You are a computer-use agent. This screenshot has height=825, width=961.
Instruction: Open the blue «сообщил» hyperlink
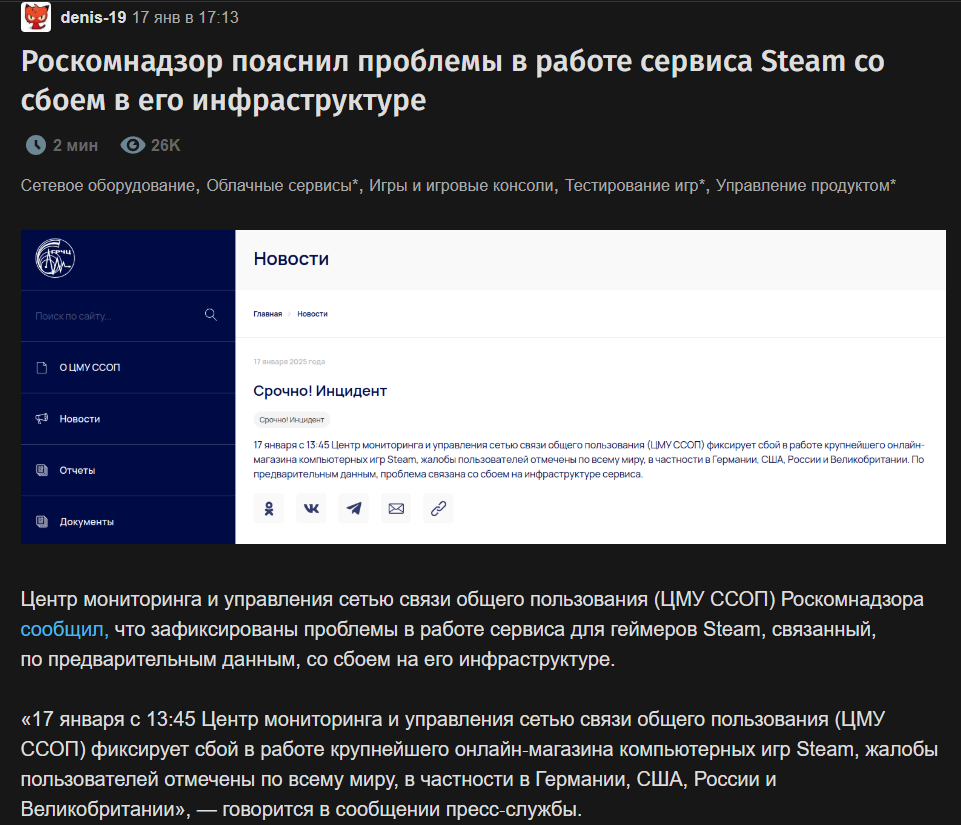(64, 629)
